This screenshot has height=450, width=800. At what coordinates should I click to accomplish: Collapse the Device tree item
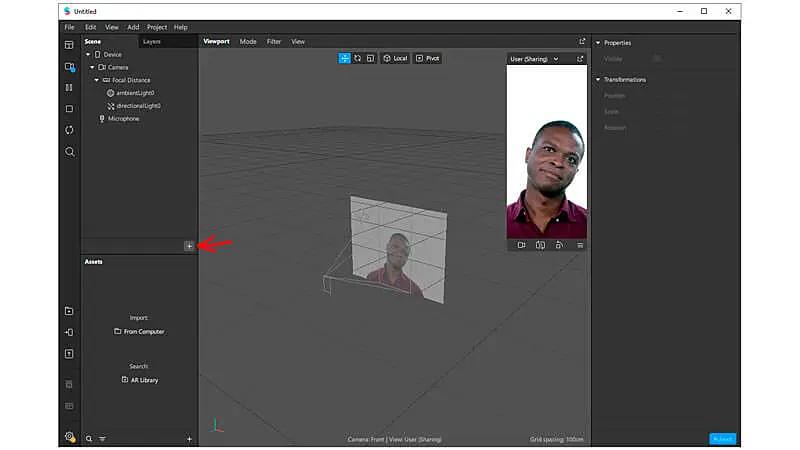coord(88,54)
